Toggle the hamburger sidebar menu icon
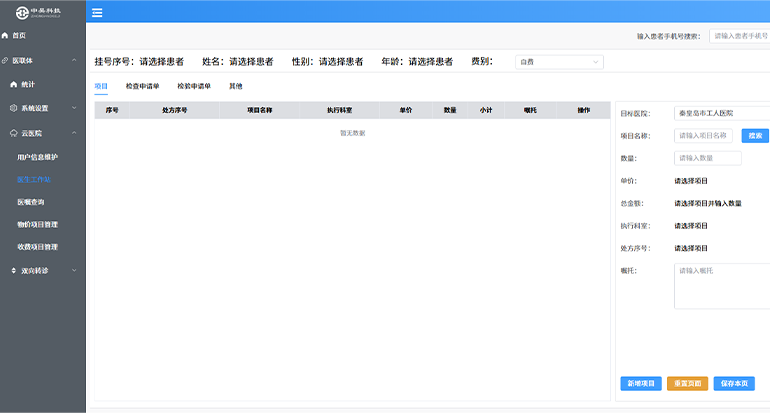Image resolution: width=770 pixels, height=413 pixels. 97,13
